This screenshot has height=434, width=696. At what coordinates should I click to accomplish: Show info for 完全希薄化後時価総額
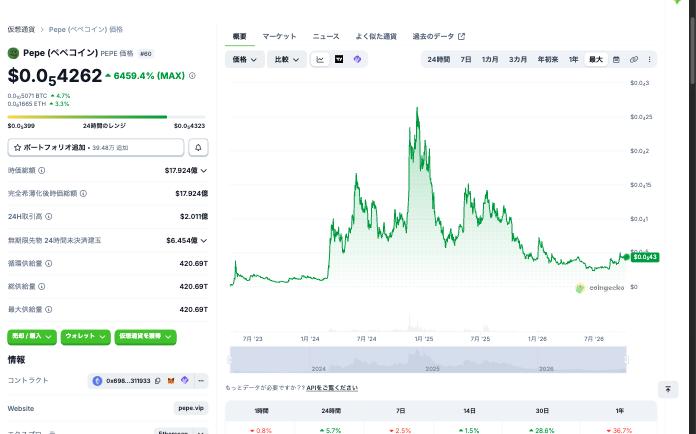coord(83,193)
